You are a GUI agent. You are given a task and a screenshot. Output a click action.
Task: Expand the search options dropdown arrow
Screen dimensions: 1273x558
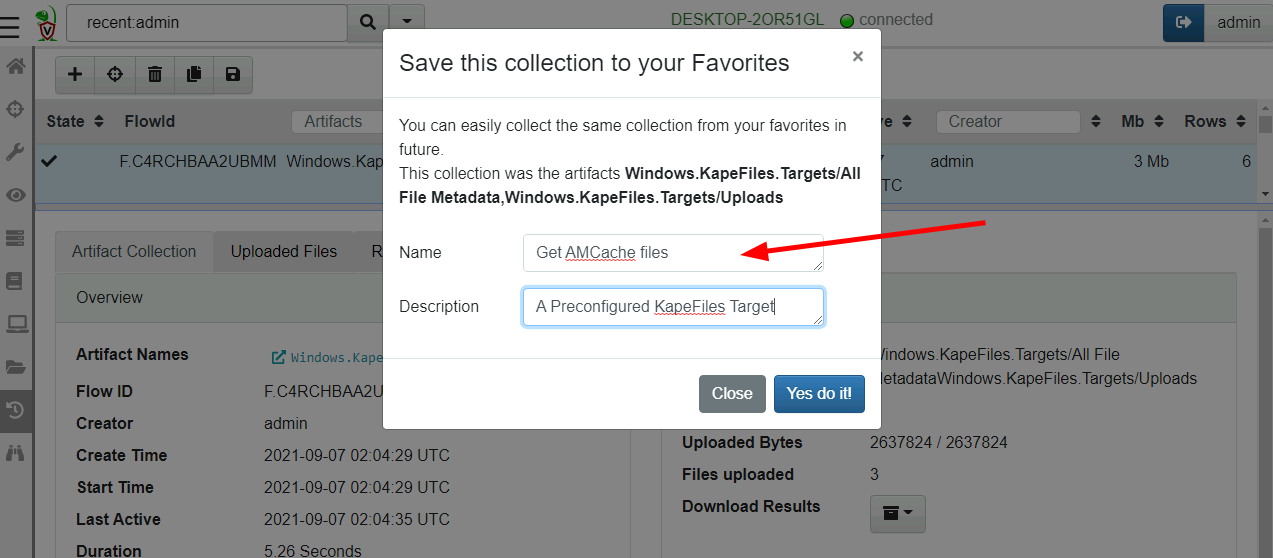406,22
